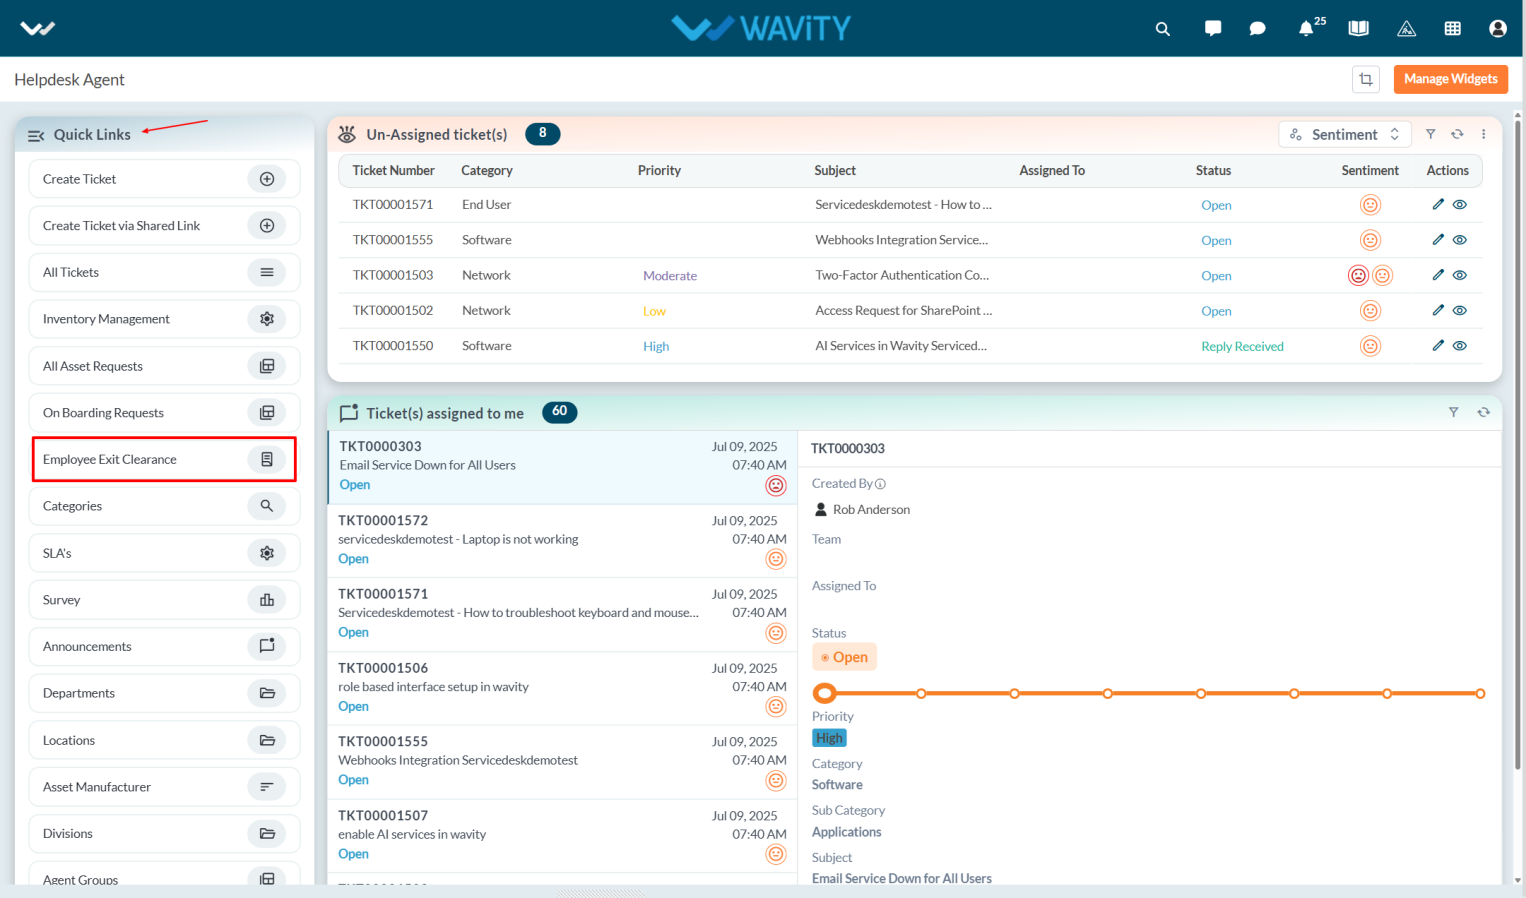This screenshot has width=1526, height=898.
Task: Click the 60 count badge on assigned tickets
Action: [x=560, y=412]
